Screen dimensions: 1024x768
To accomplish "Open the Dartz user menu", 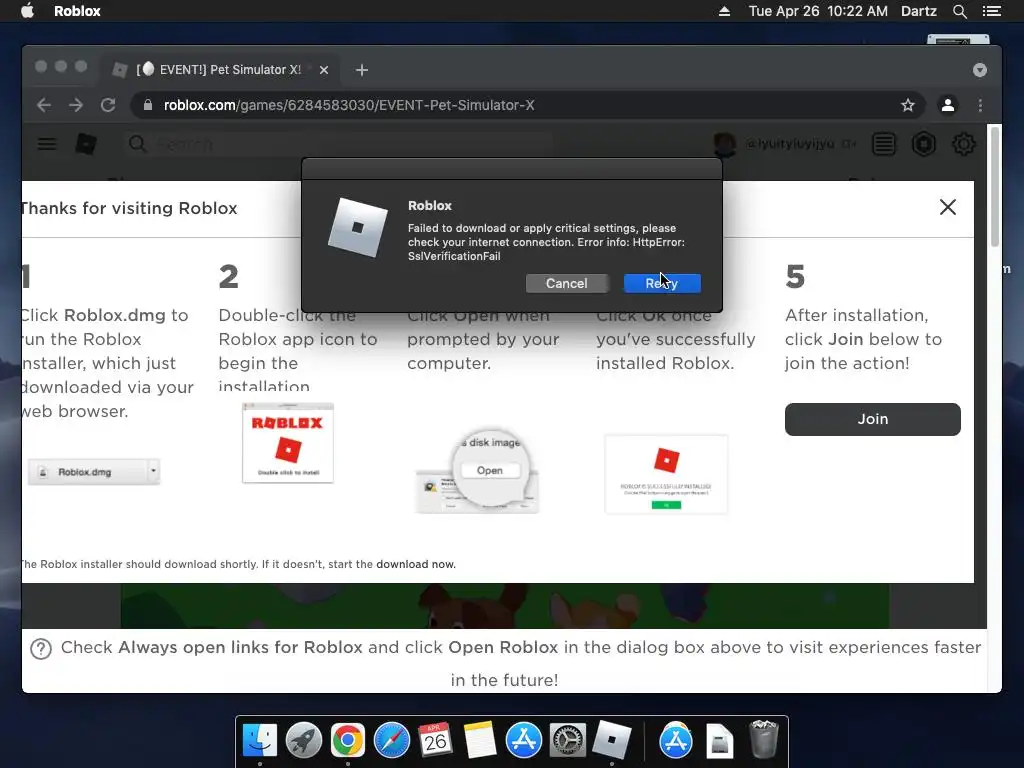I will (x=918, y=11).
